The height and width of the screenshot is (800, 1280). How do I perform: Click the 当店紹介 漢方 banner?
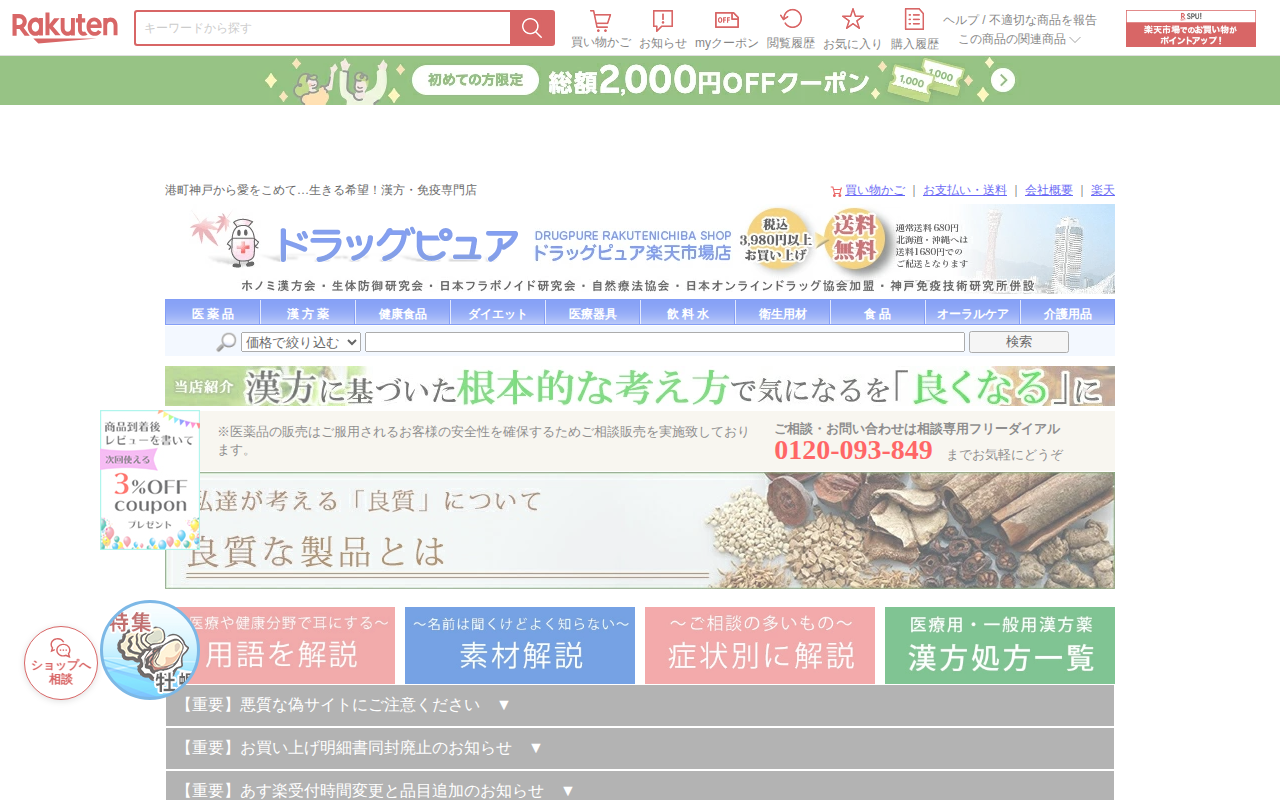(x=640, y=386)
